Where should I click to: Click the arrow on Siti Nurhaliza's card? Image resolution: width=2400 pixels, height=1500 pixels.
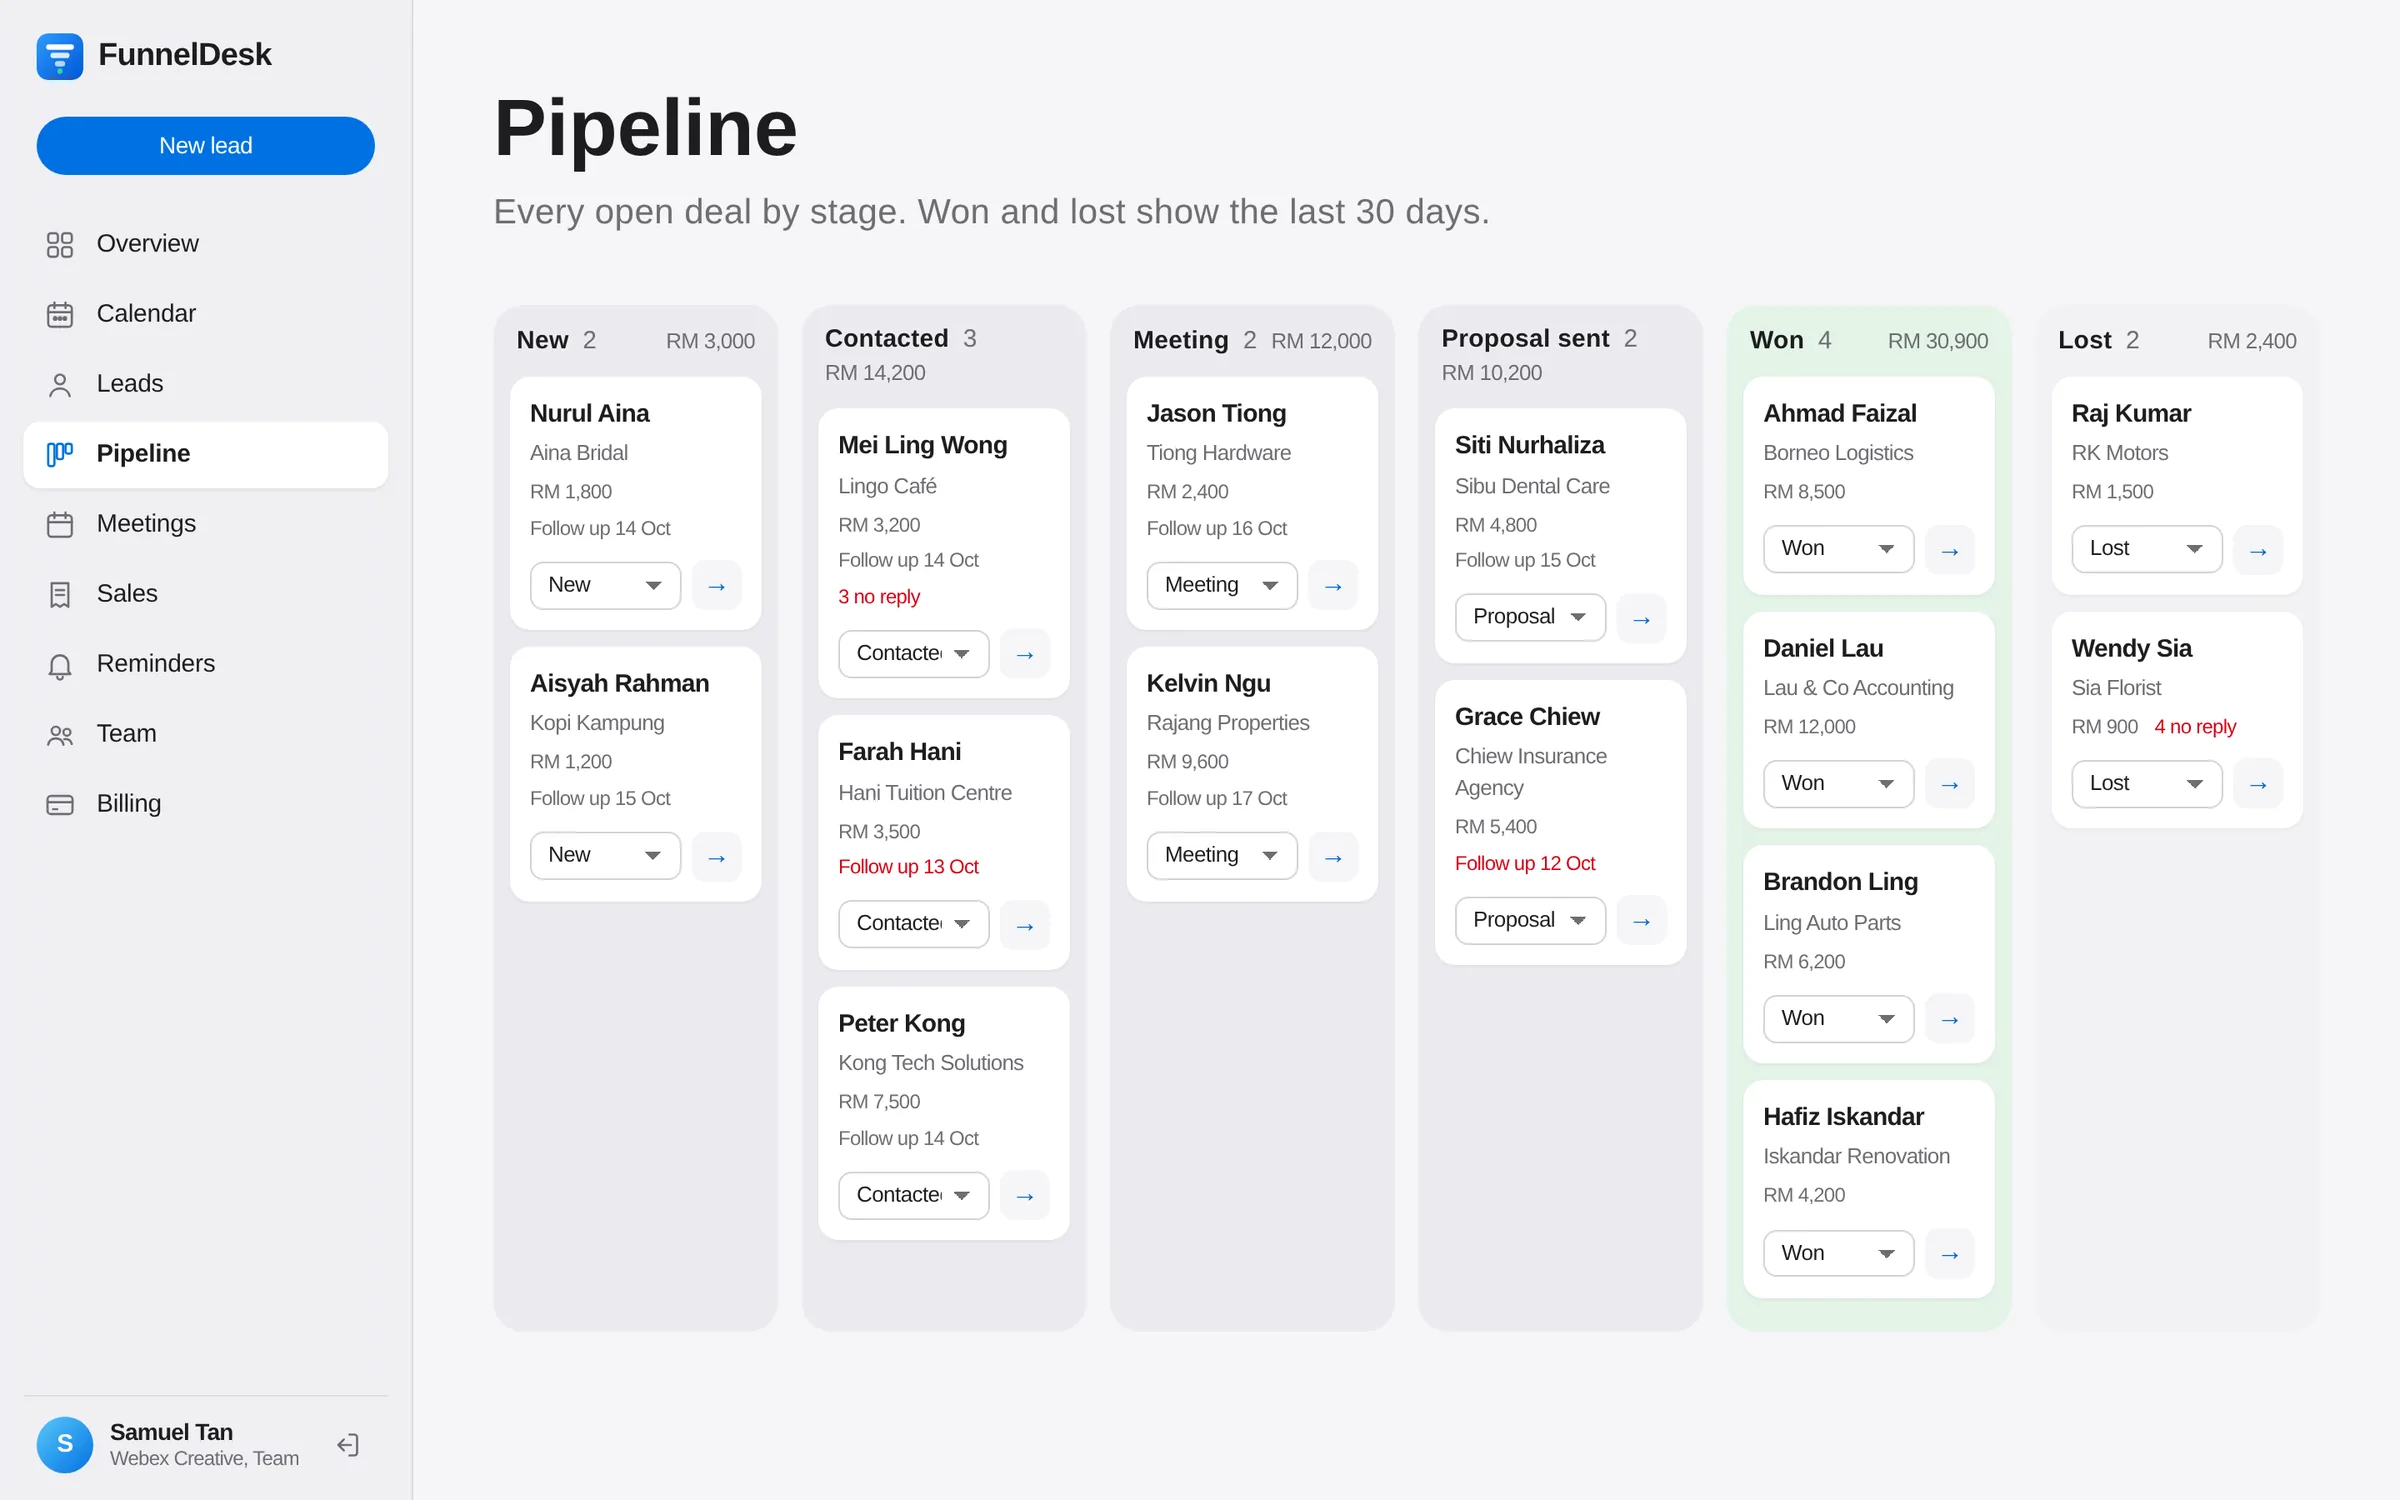1641,619
